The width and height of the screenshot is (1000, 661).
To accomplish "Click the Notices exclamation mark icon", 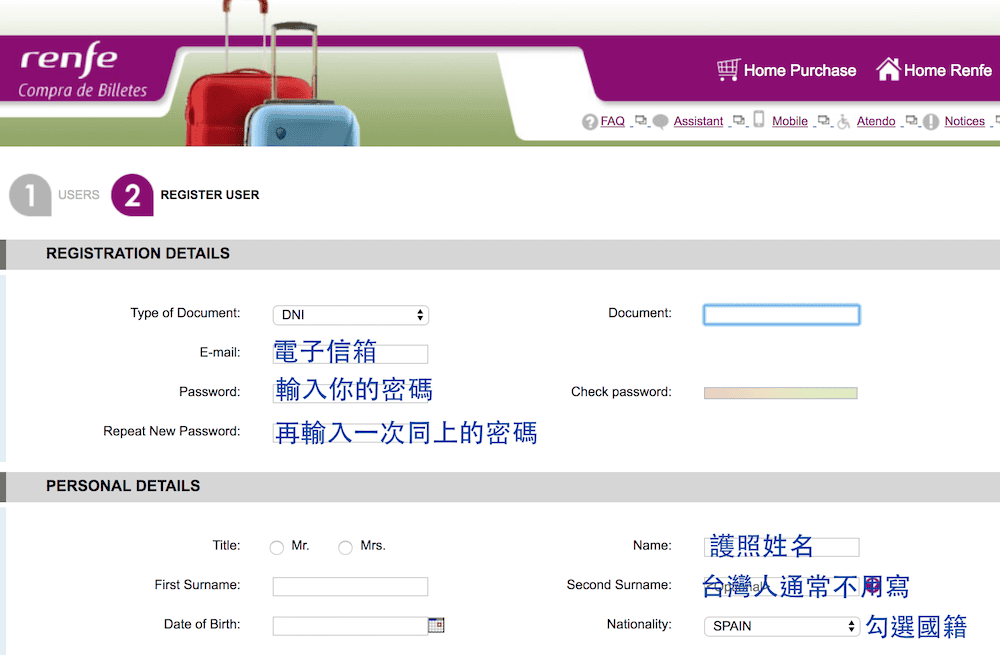I will click(930, 121).
